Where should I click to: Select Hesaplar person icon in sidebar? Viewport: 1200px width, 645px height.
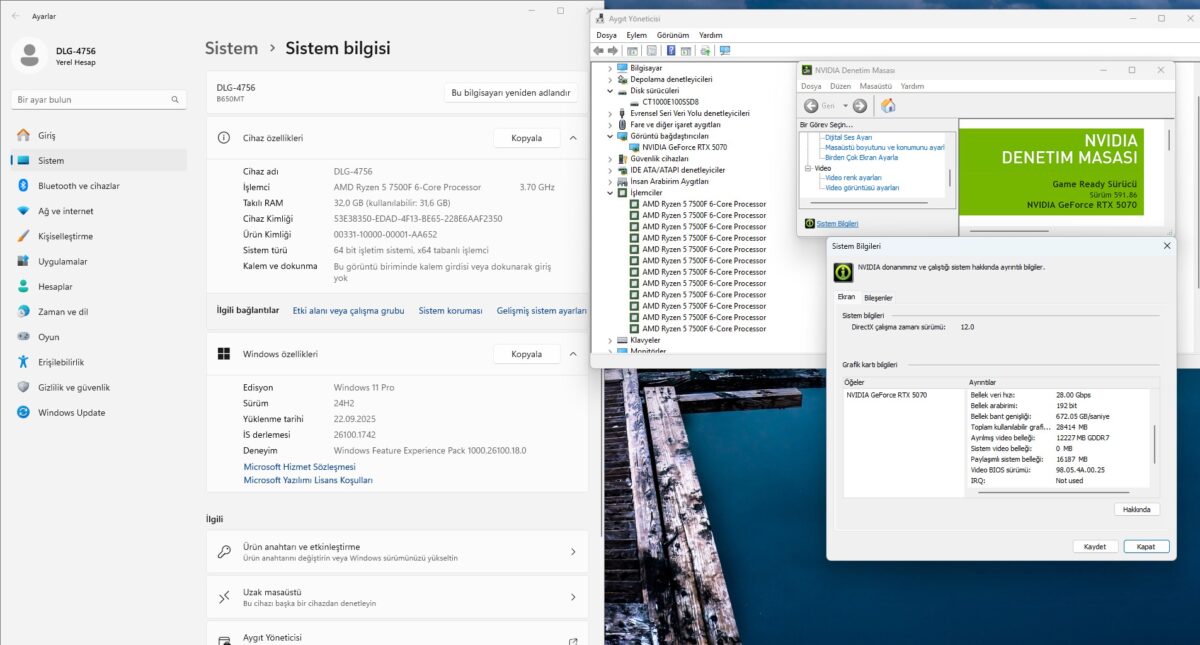coord(23,286)
